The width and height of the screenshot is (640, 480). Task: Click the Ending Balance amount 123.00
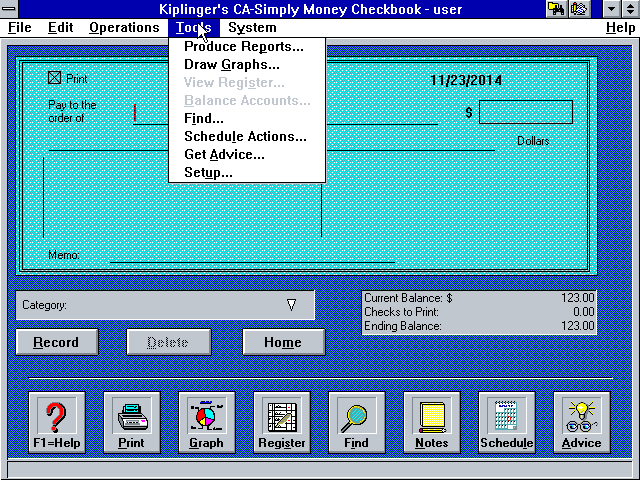click(x=578, y=326)
